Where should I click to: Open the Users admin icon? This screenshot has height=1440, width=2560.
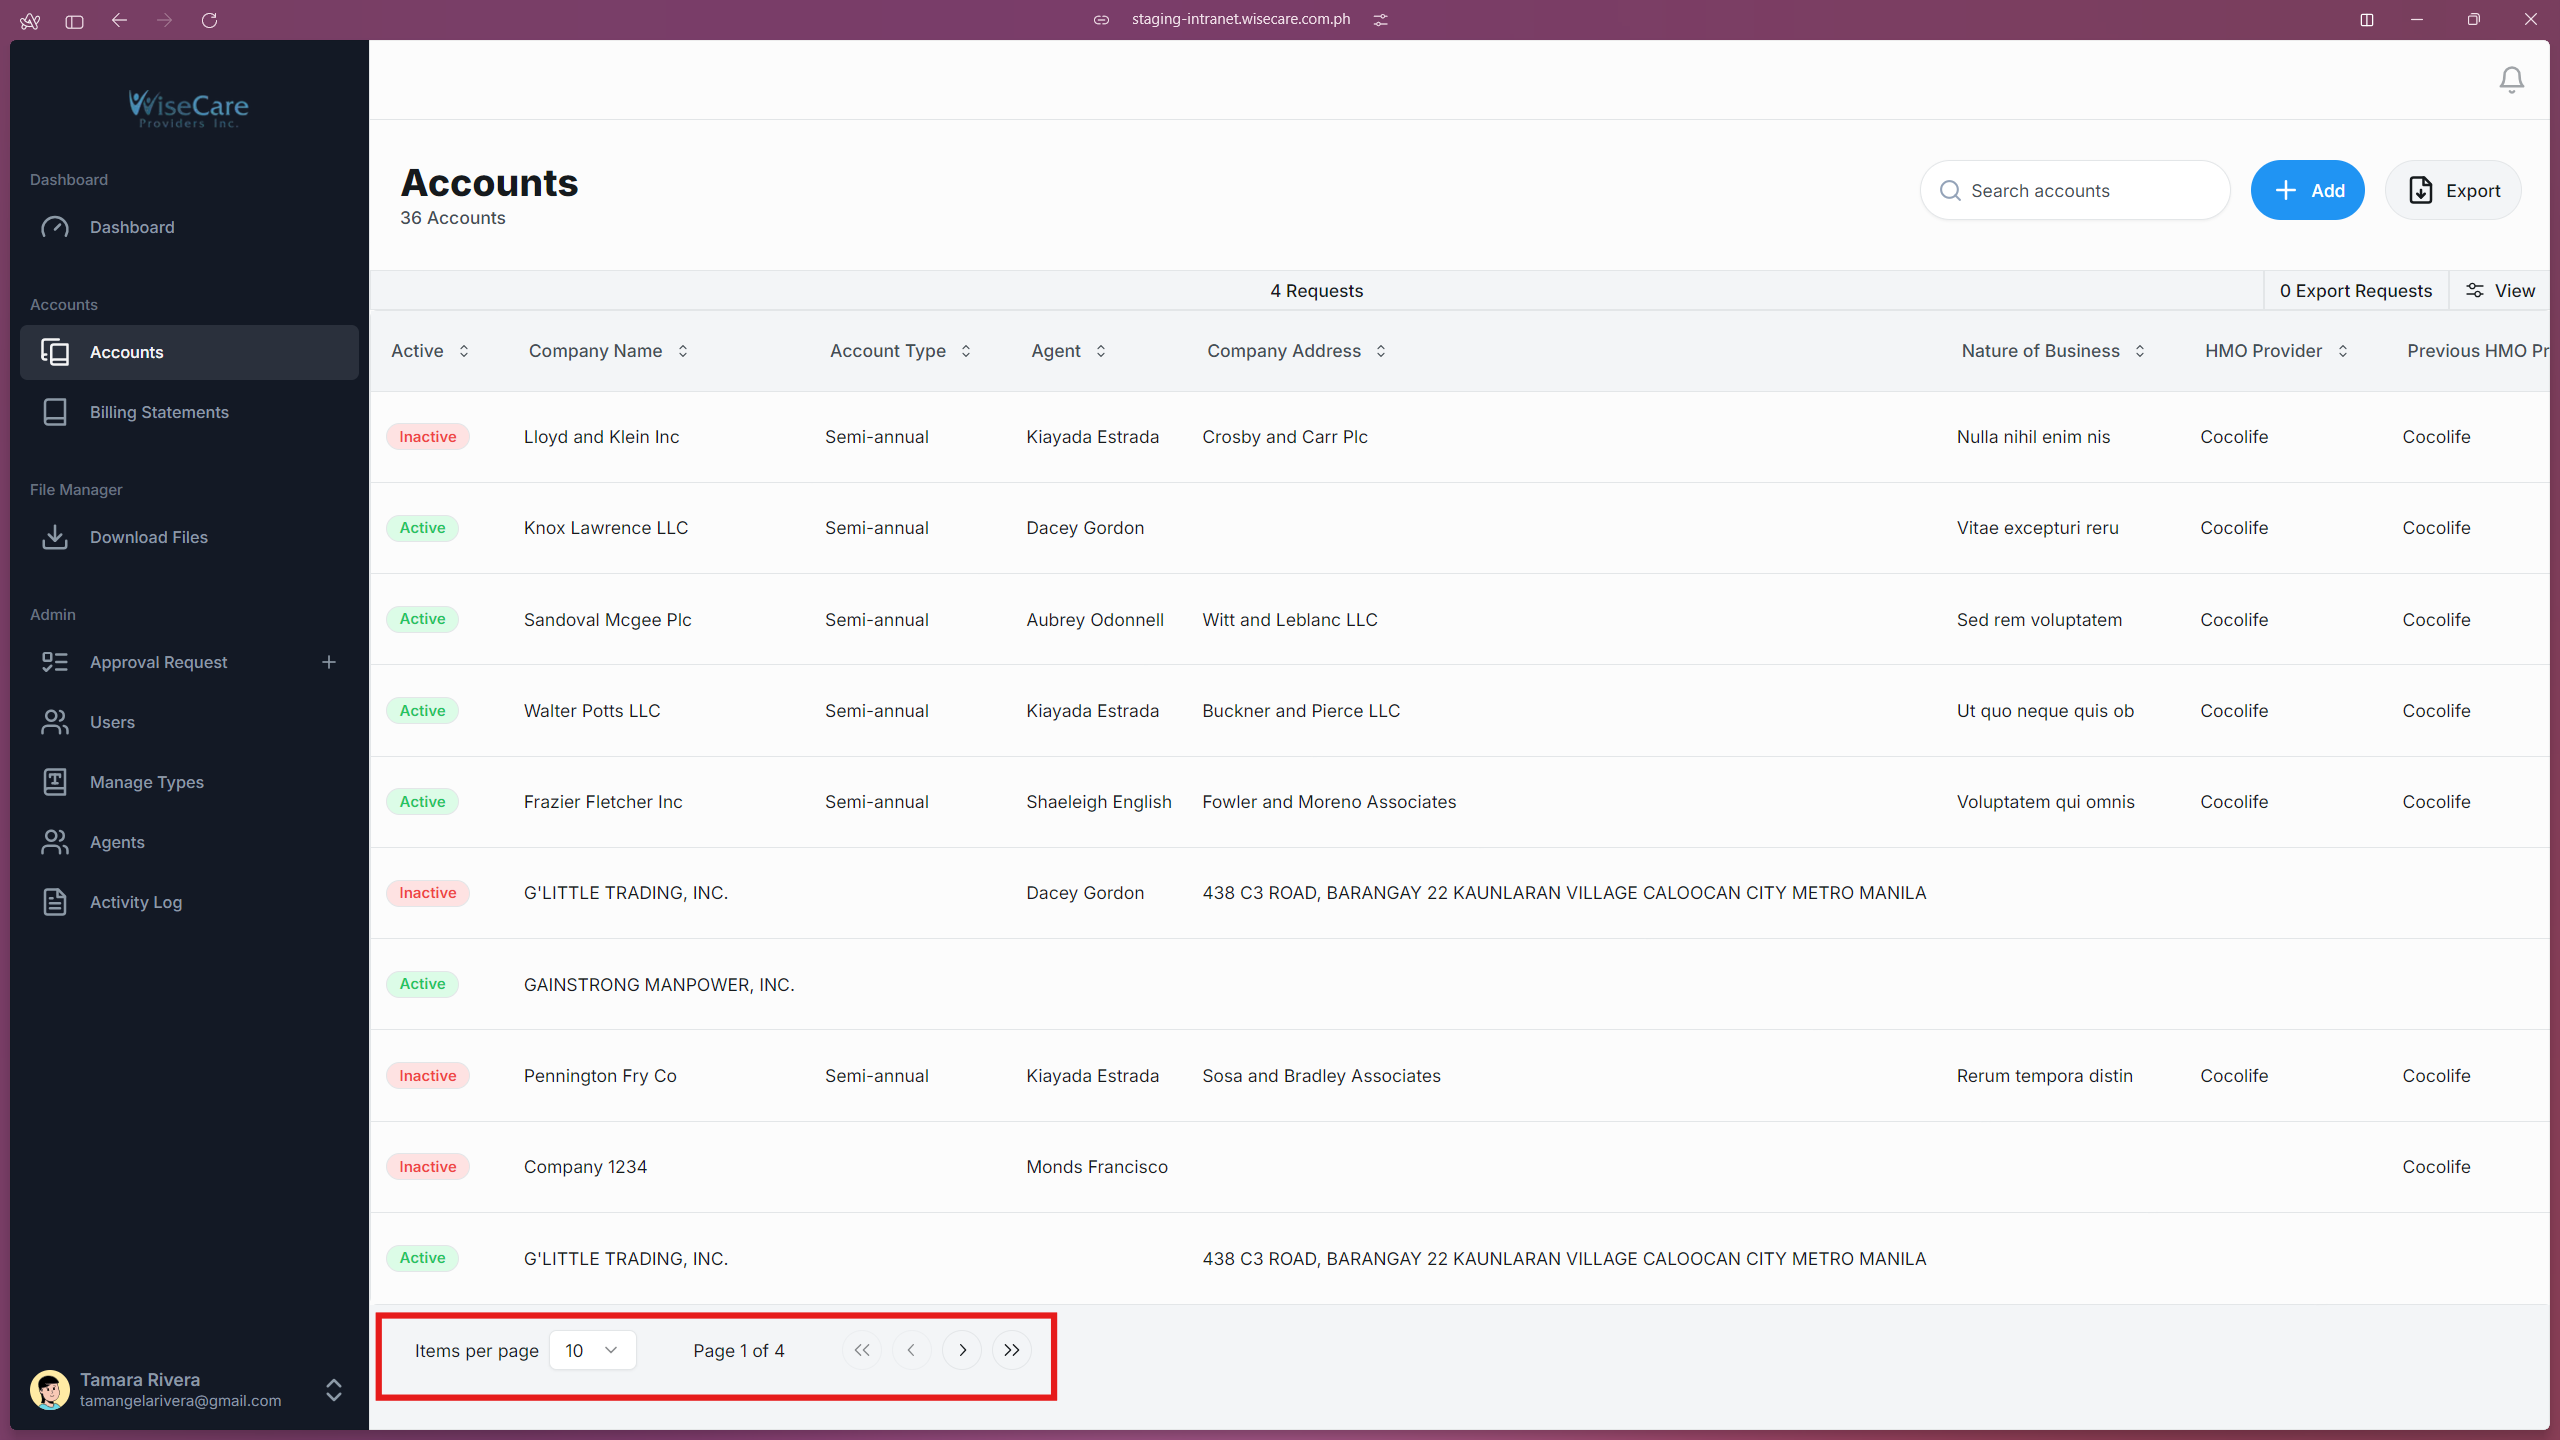coord(55,722)
